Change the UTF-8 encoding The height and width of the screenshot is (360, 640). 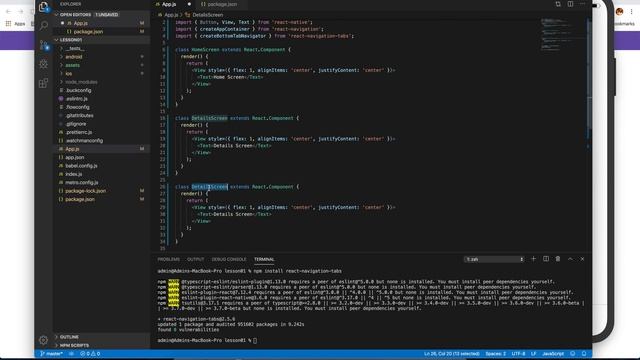click(x=518, y=353)
